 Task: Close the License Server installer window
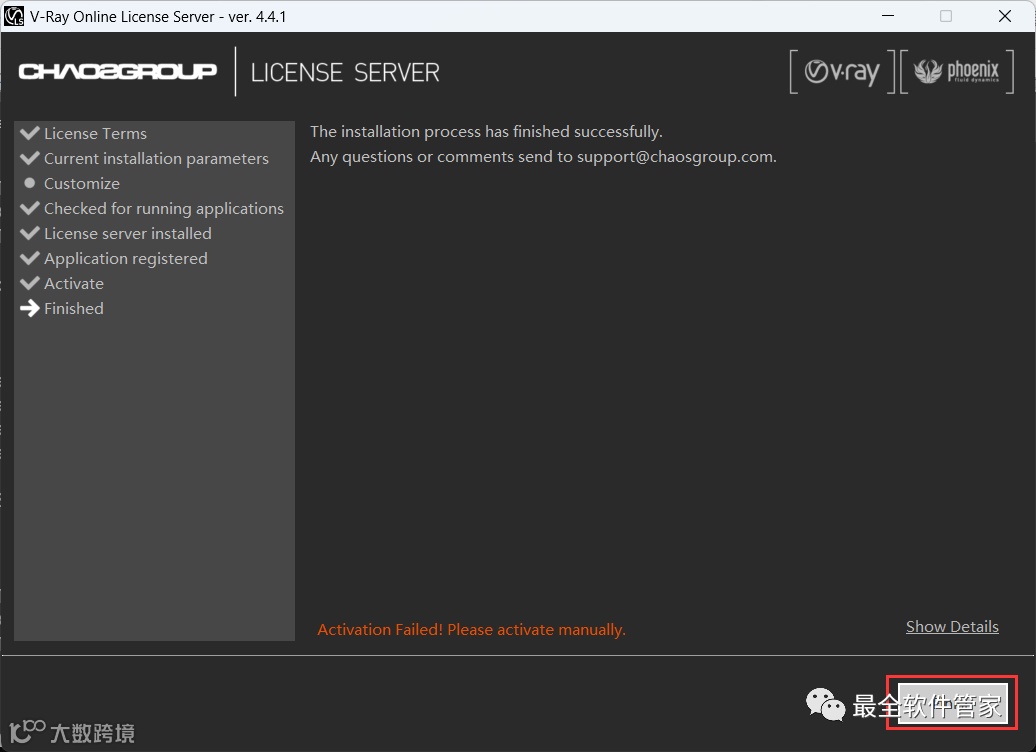[1005, 16]
